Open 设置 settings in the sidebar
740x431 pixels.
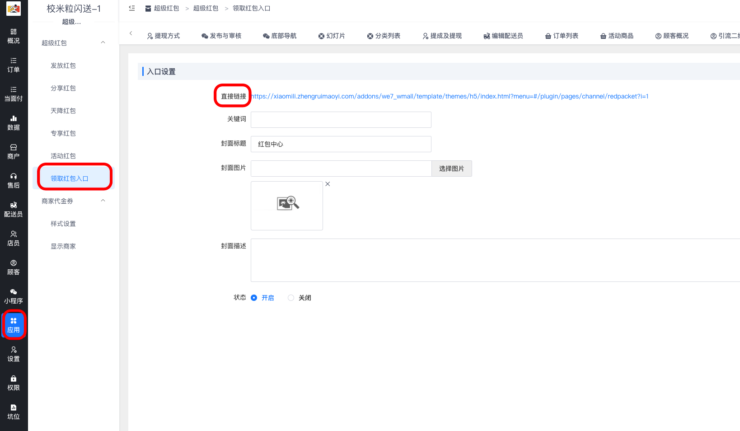click(x=13, y=353)
